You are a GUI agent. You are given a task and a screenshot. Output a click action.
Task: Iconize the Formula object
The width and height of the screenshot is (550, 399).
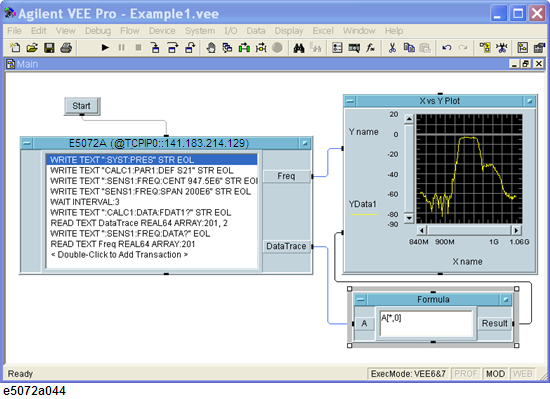[505, 299]
